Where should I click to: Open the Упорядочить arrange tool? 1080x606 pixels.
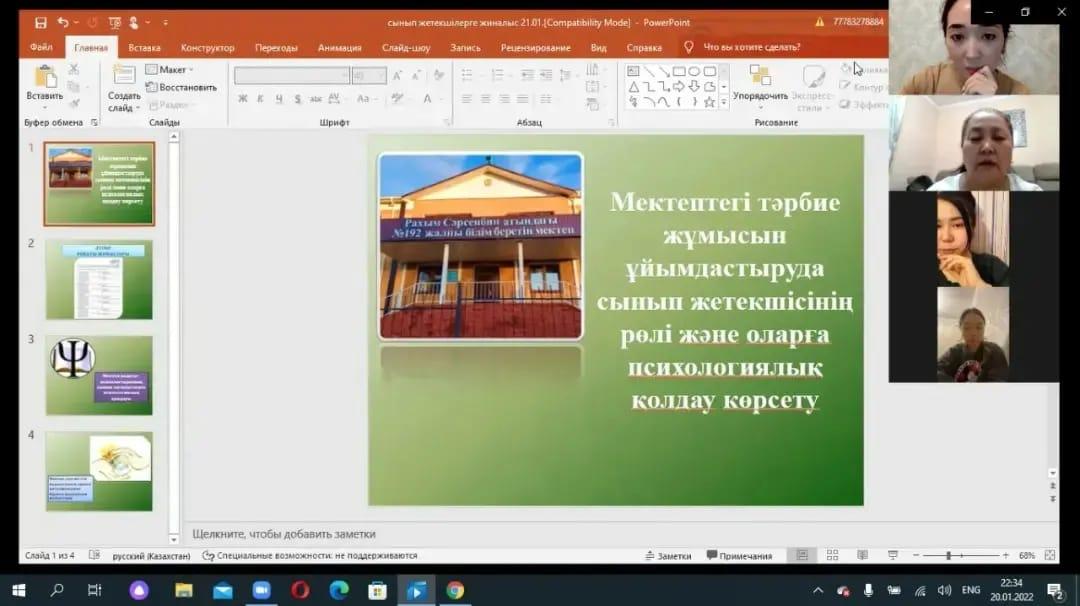760,84
